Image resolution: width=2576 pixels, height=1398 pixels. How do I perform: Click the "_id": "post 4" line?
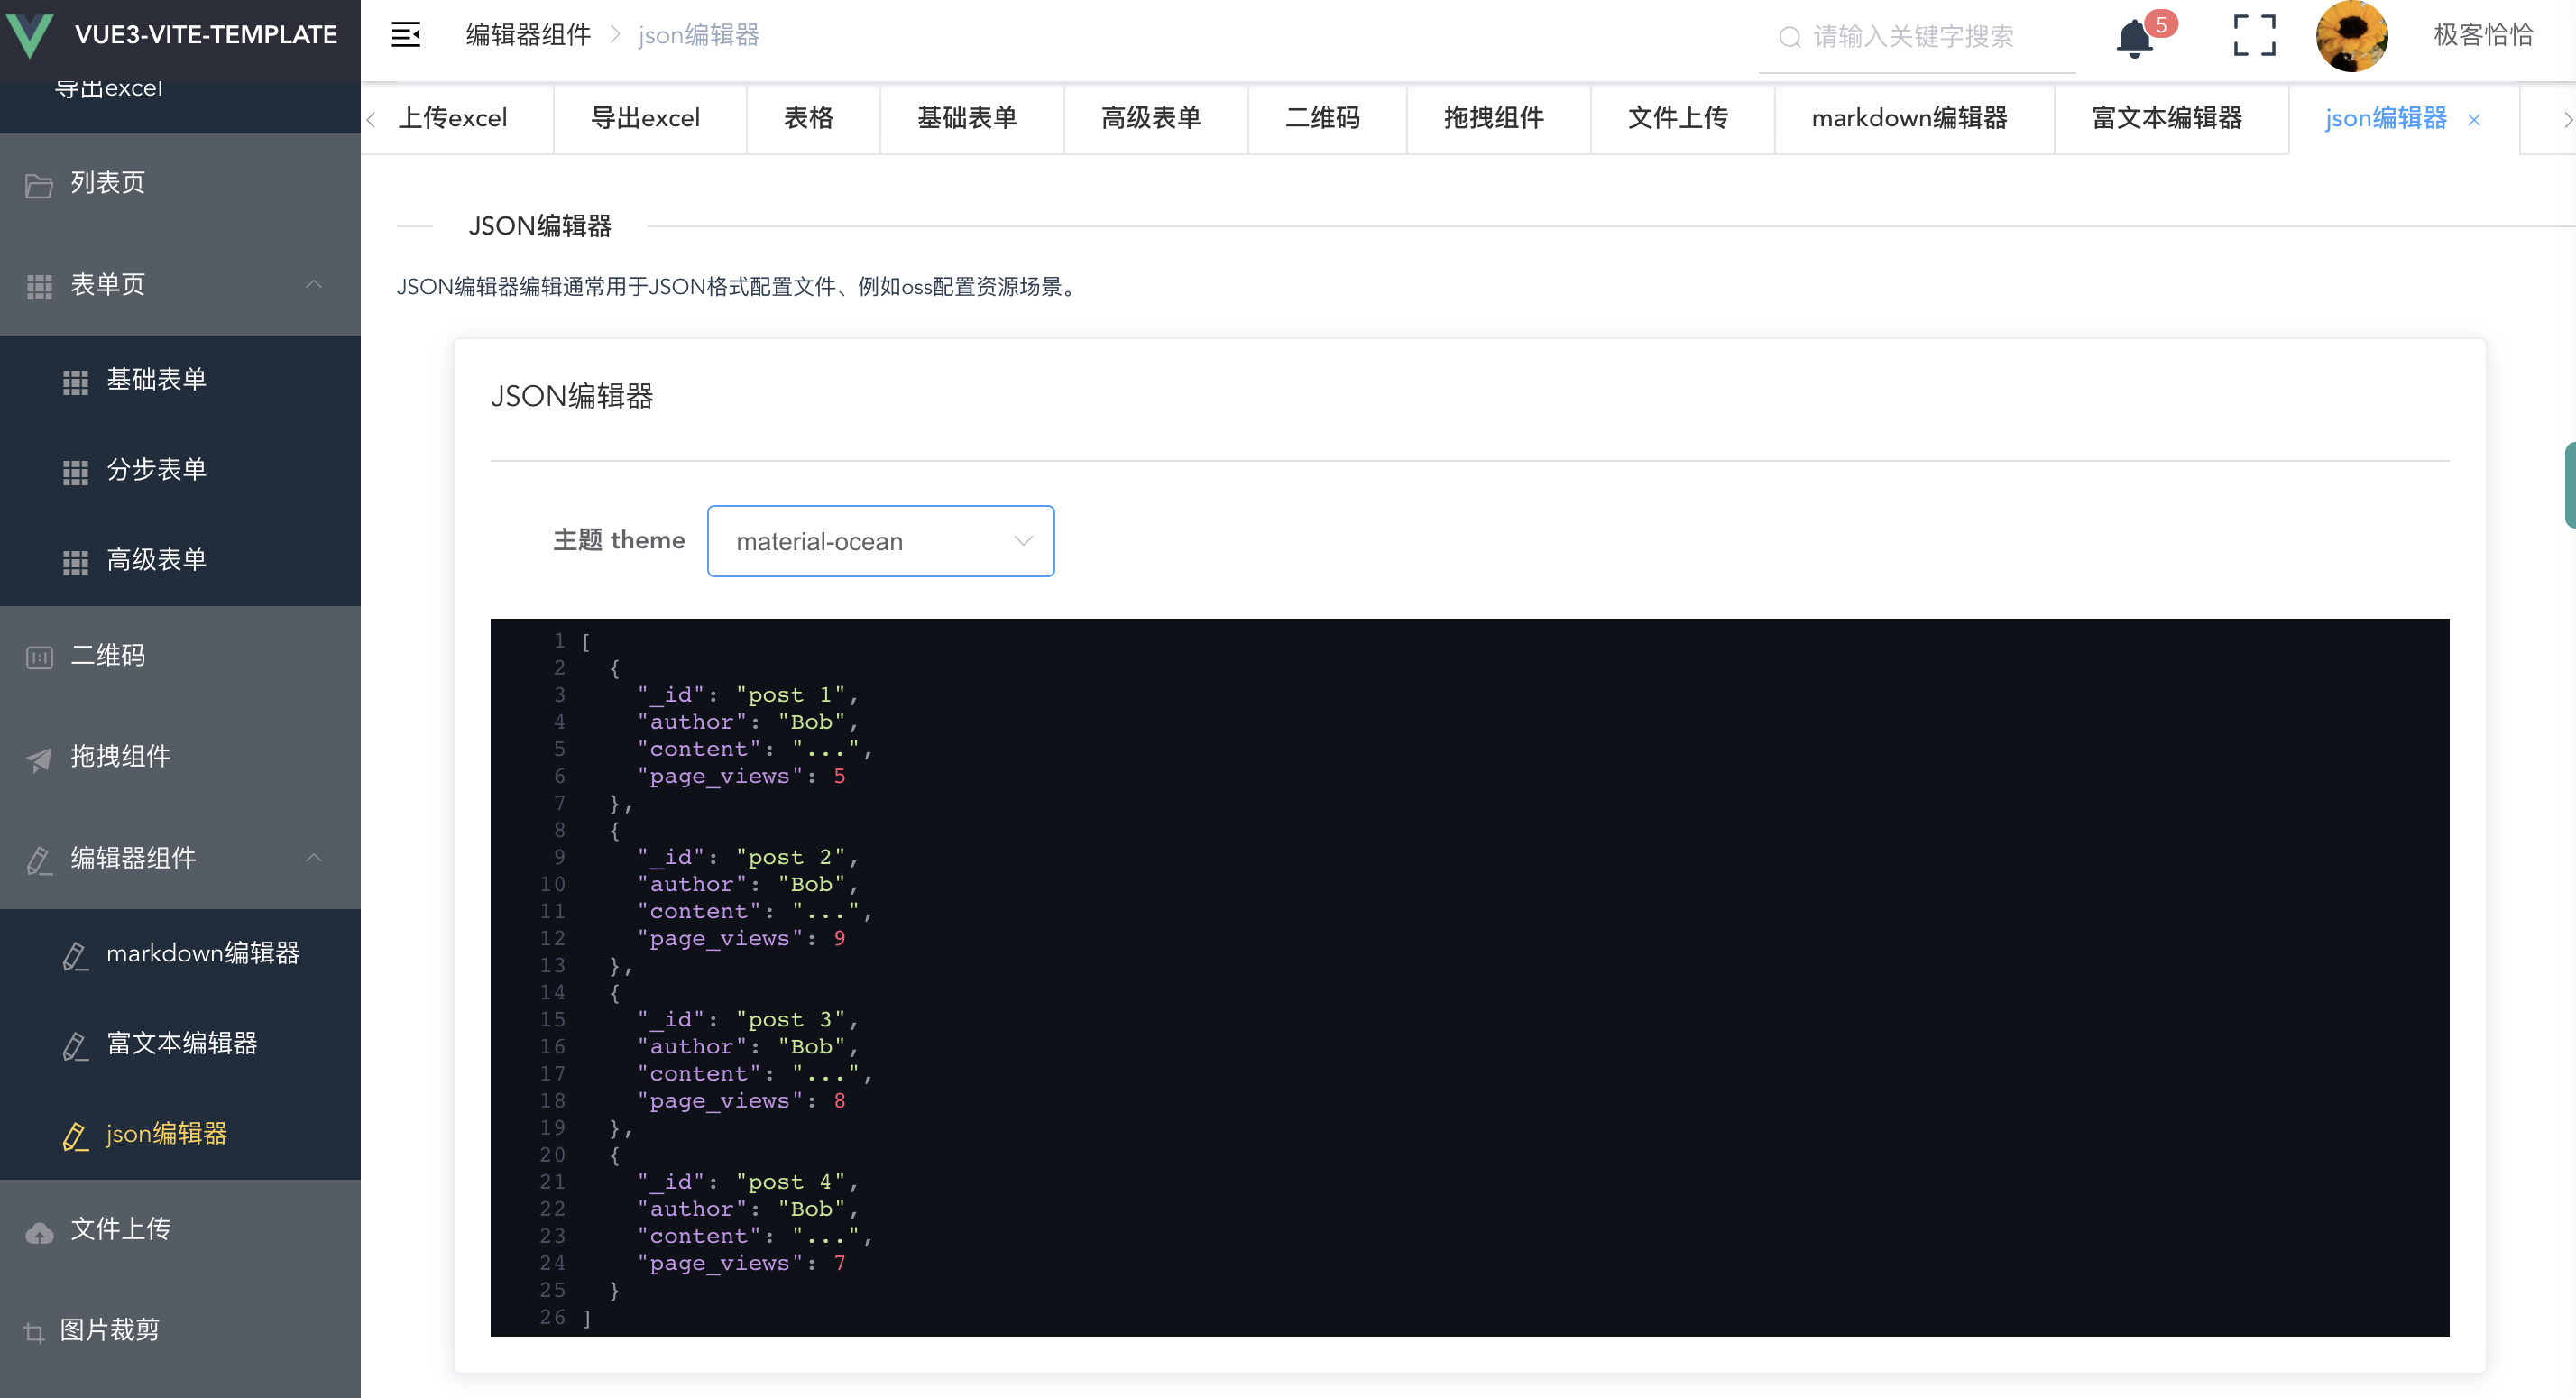click(x=747, y=1182)
